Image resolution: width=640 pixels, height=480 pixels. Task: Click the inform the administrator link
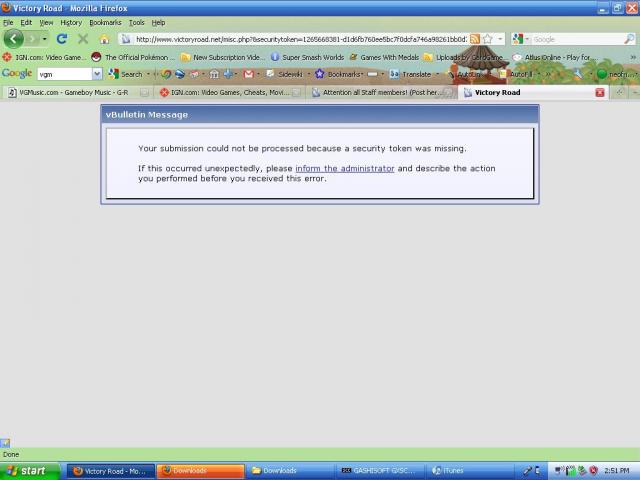tap(344, 168)
